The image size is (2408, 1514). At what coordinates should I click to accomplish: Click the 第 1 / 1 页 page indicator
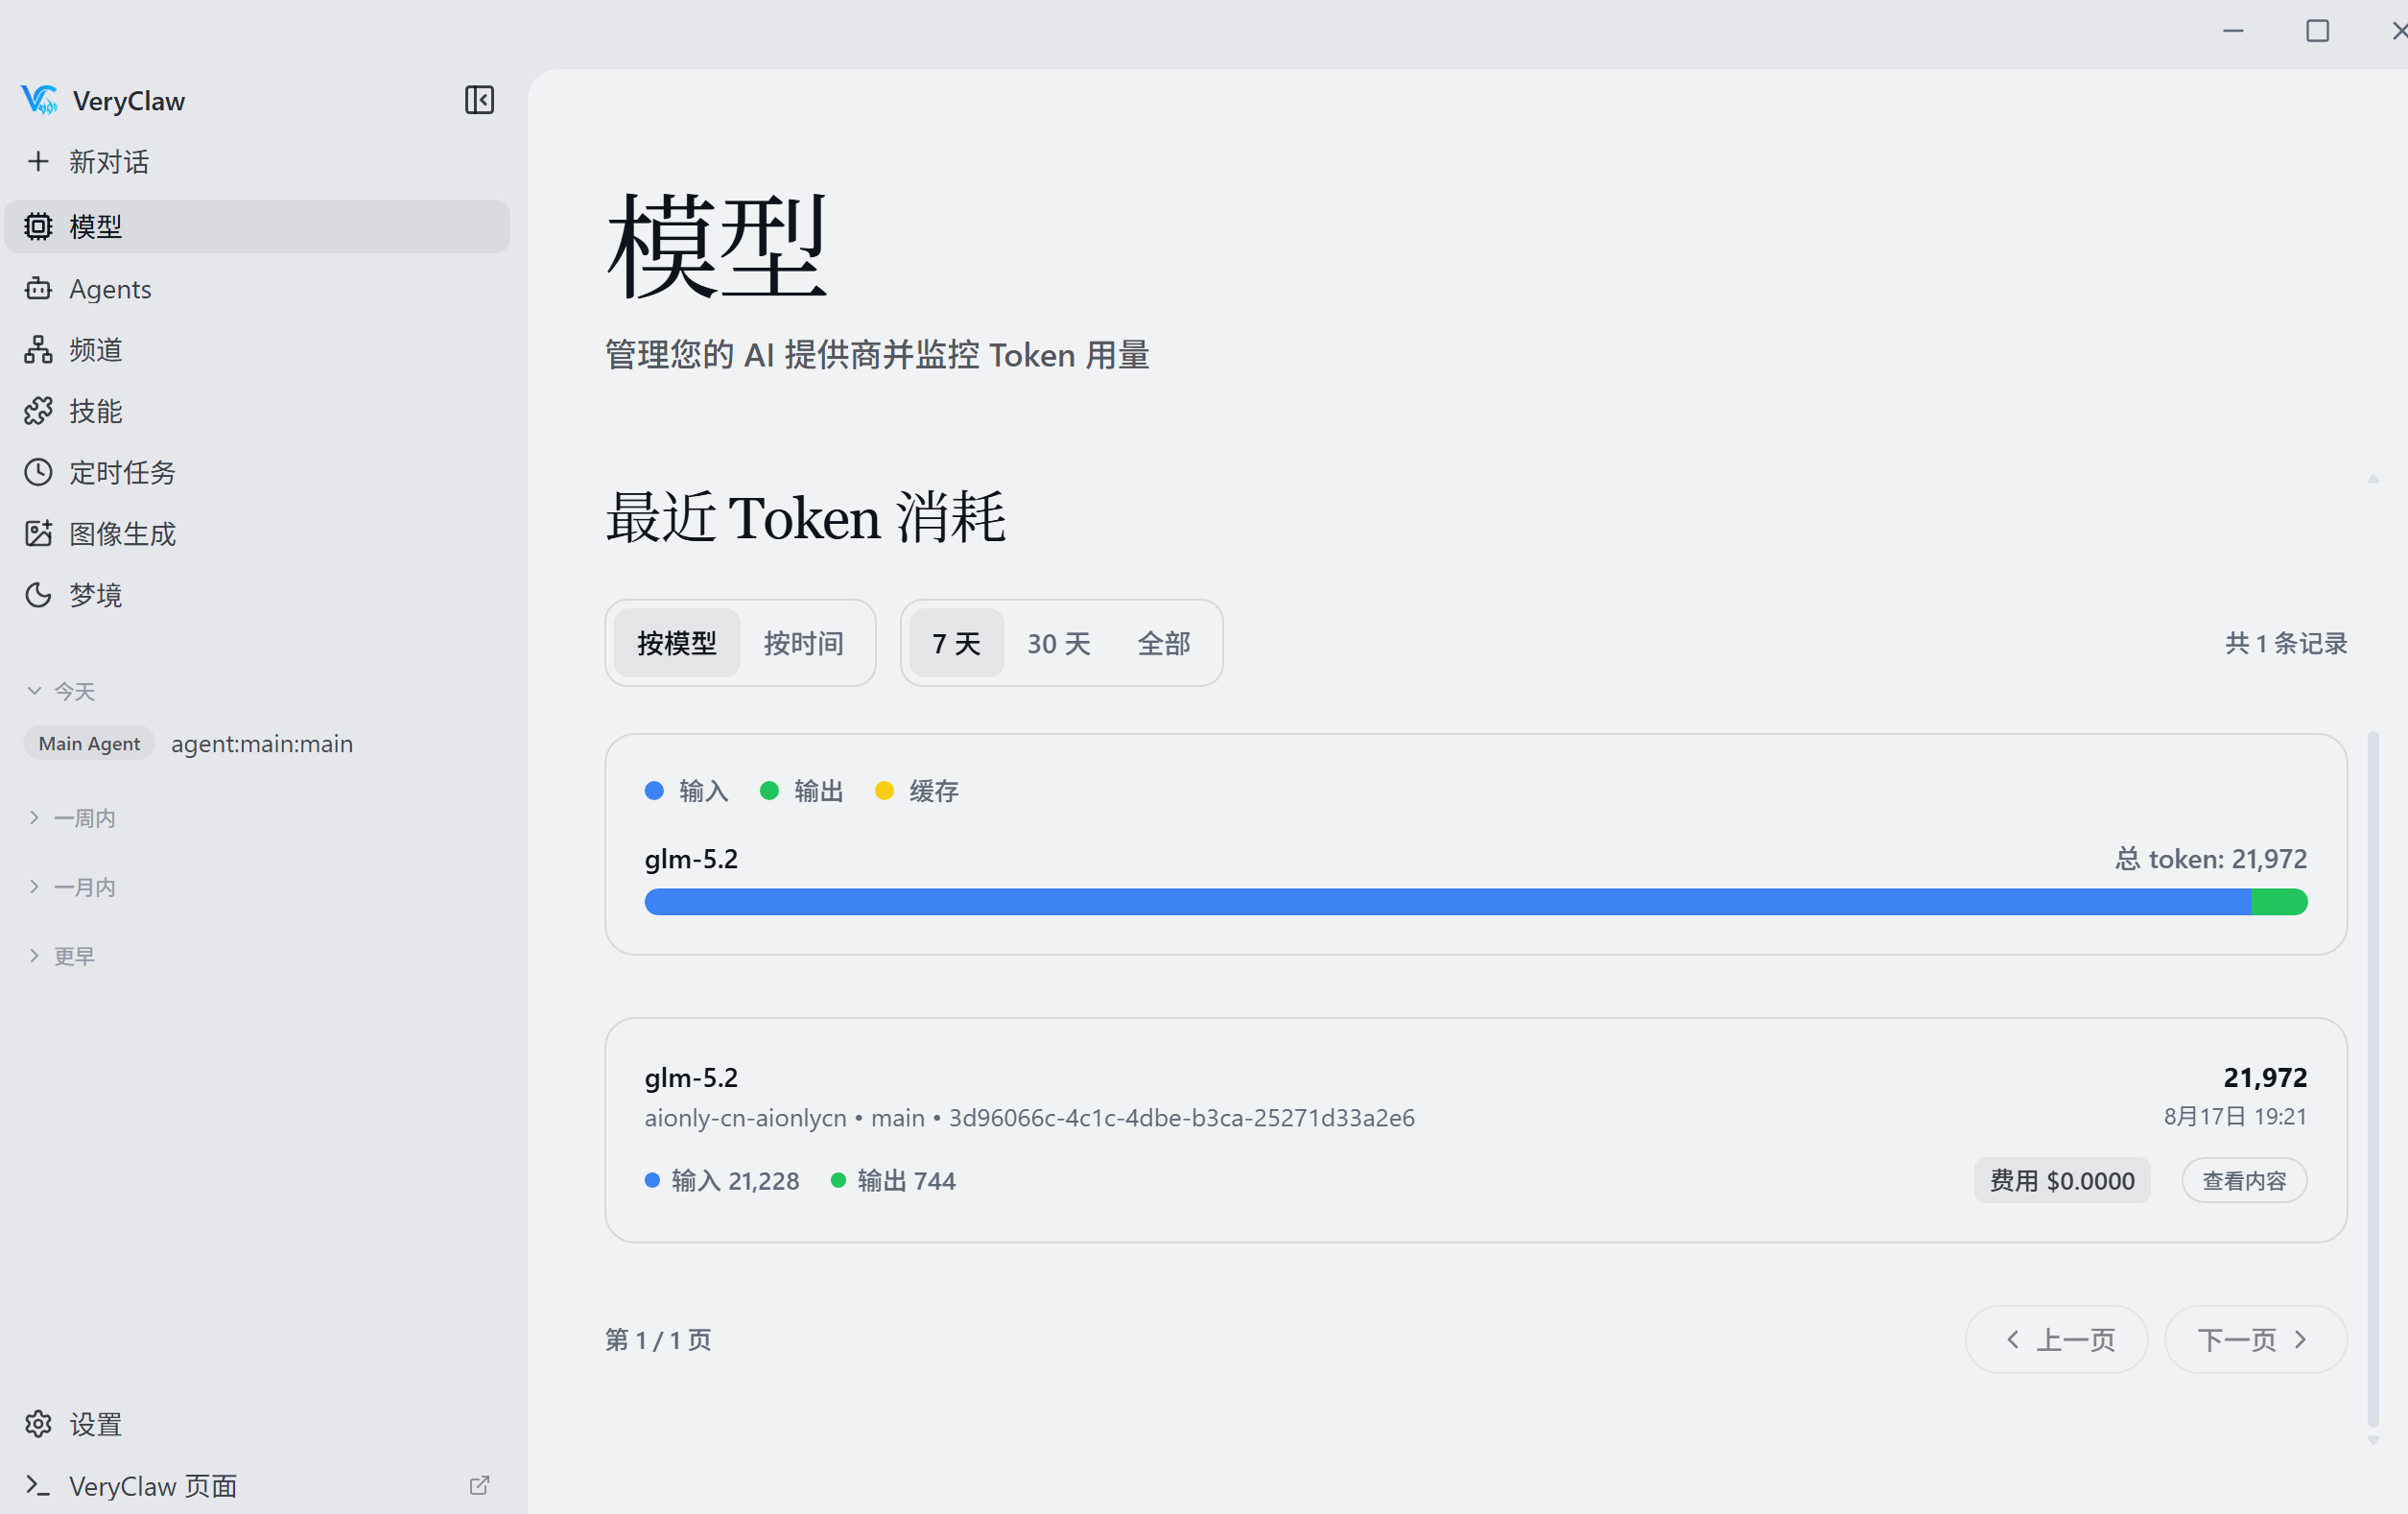[658, 1339]
